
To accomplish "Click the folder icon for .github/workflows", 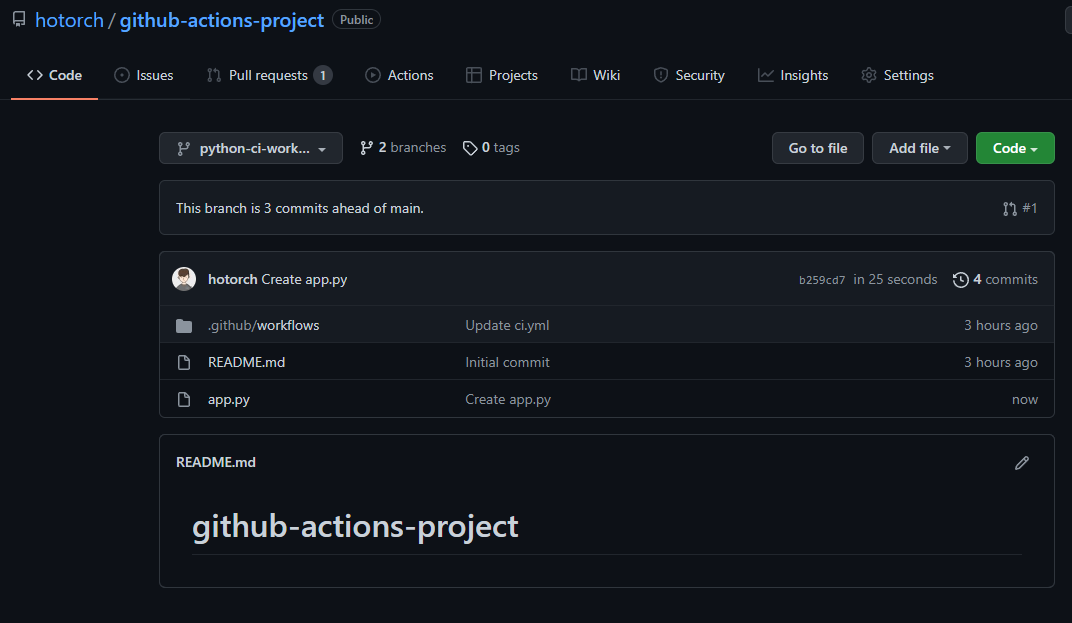I will tap(184, 326).
